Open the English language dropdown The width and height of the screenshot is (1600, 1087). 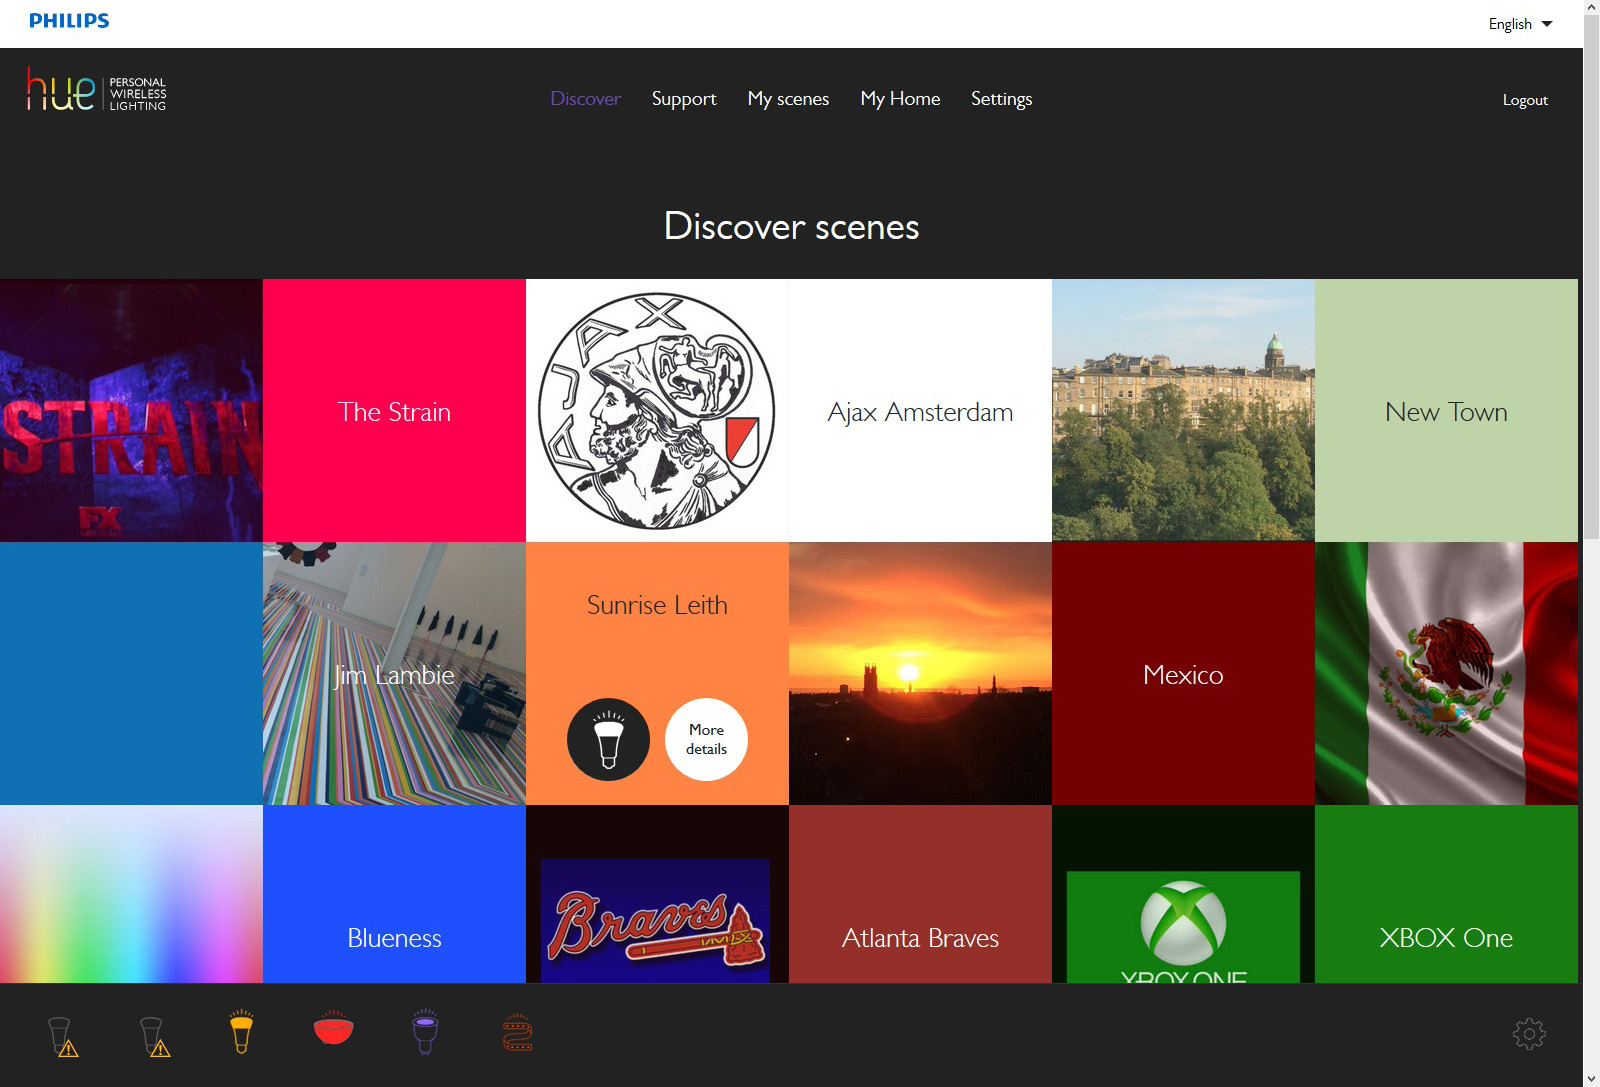click(x=1520, y=24)
